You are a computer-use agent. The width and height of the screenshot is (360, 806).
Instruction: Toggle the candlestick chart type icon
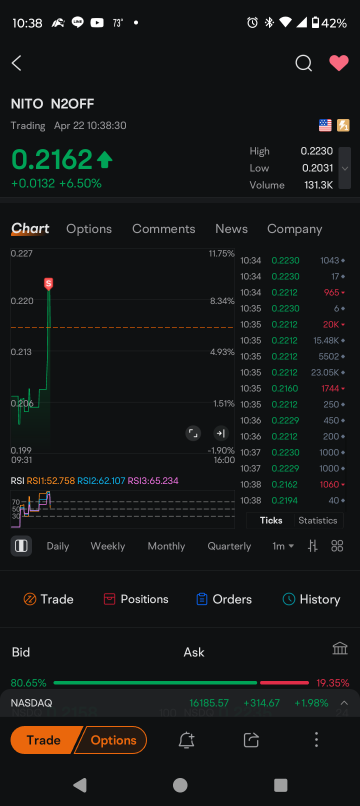tap(21, 546)
